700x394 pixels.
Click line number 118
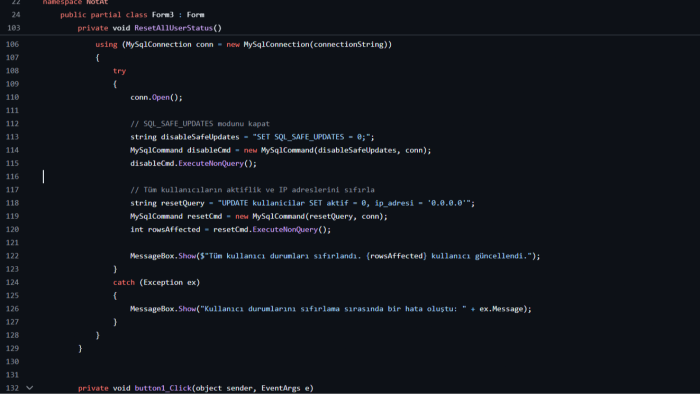click(12, 203)
